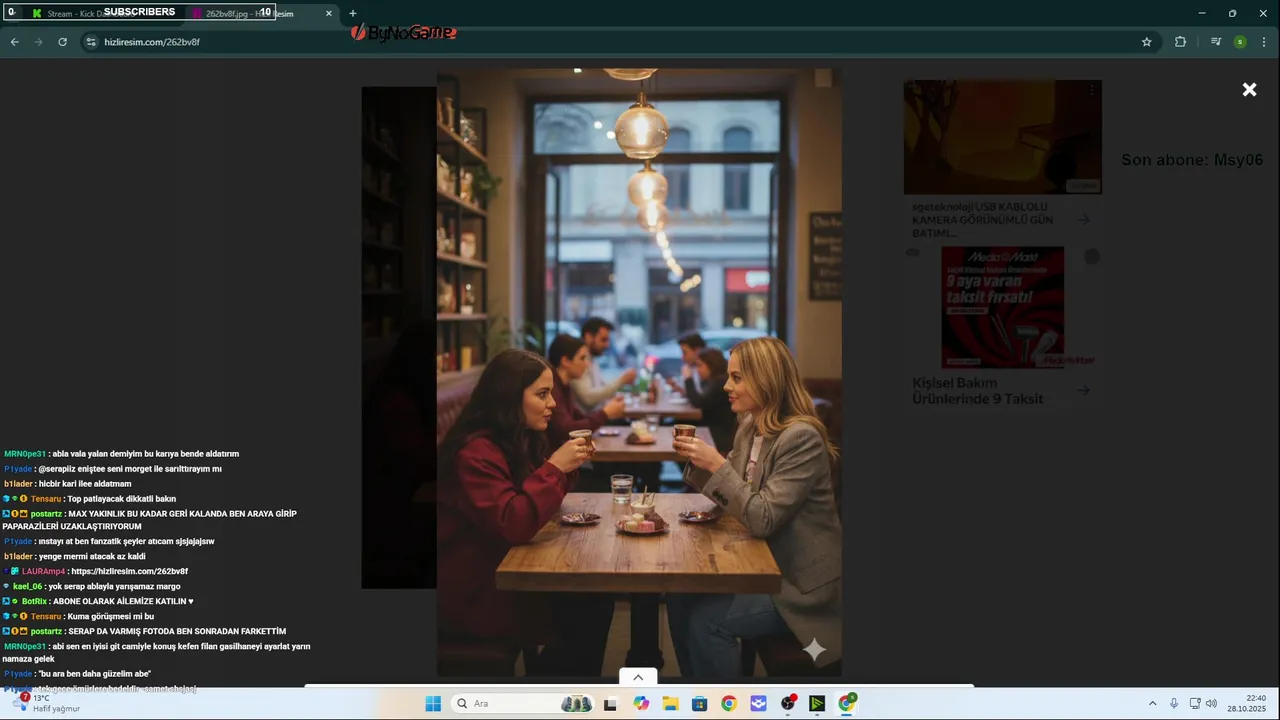1280x720 pixels.
Task: Open Microsoft Store from the taskbar
Action: tap(699, 704)
